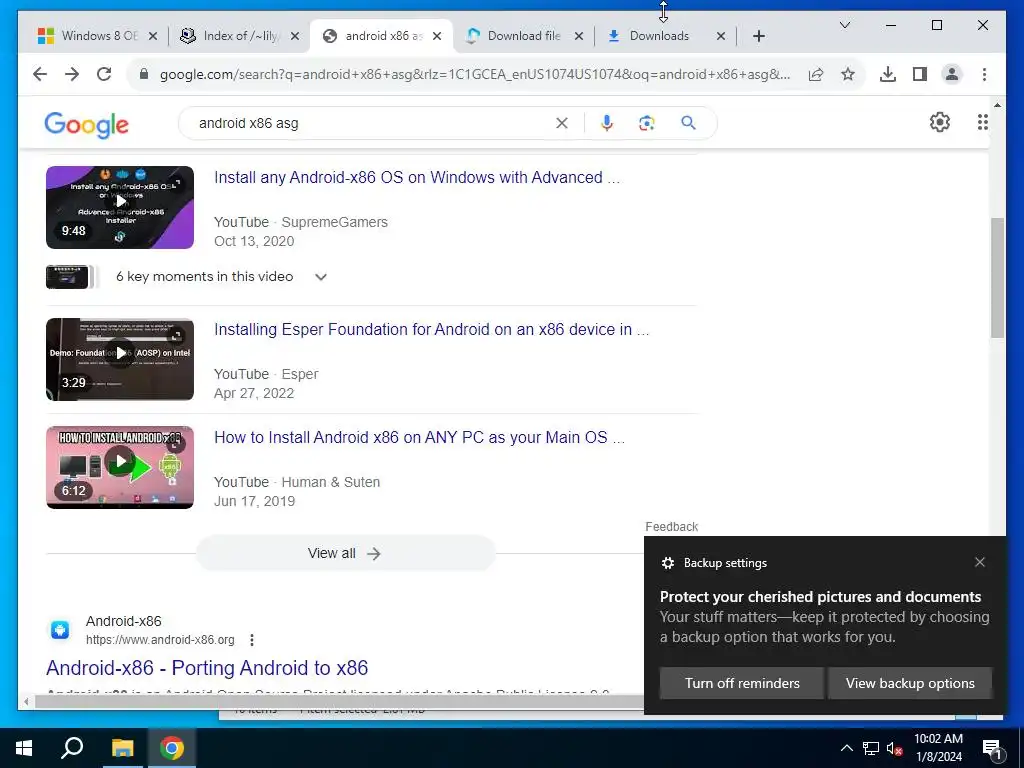Click View all videos button
Image resolution: width=1024 pixels, height=768 pixels.
pos(345,553)
